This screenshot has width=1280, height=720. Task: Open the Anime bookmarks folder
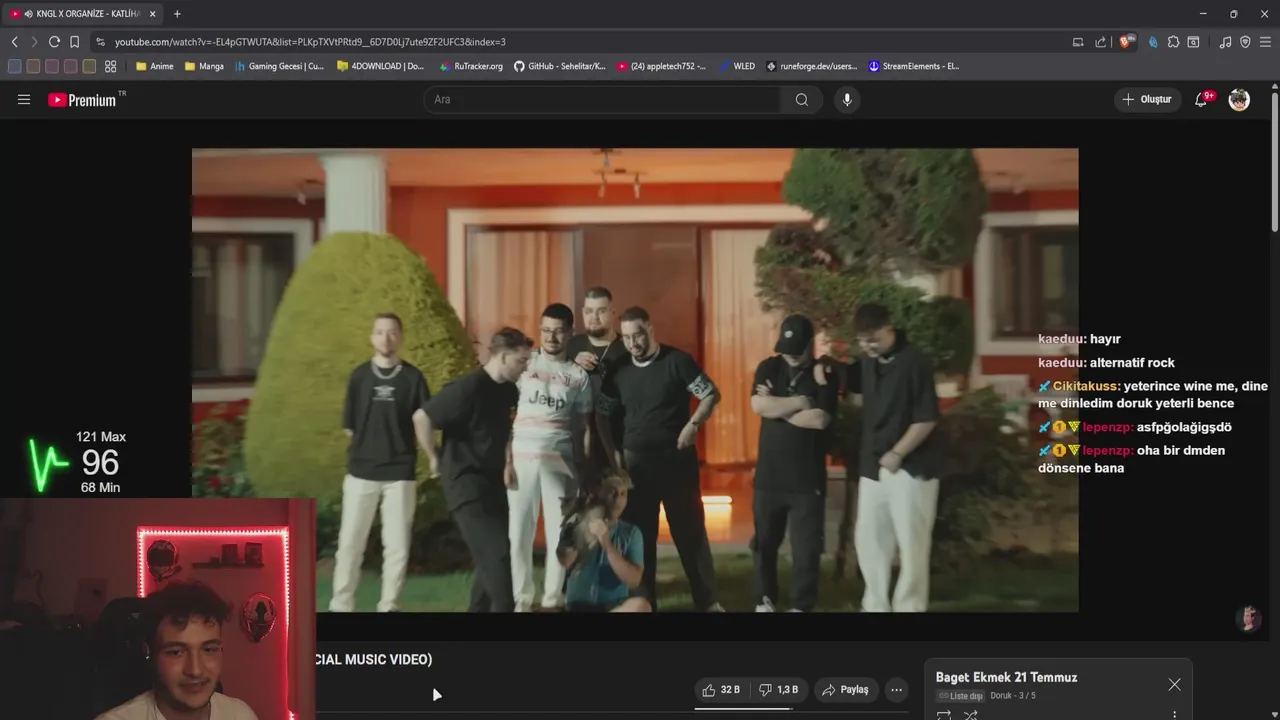click(154, 66)
